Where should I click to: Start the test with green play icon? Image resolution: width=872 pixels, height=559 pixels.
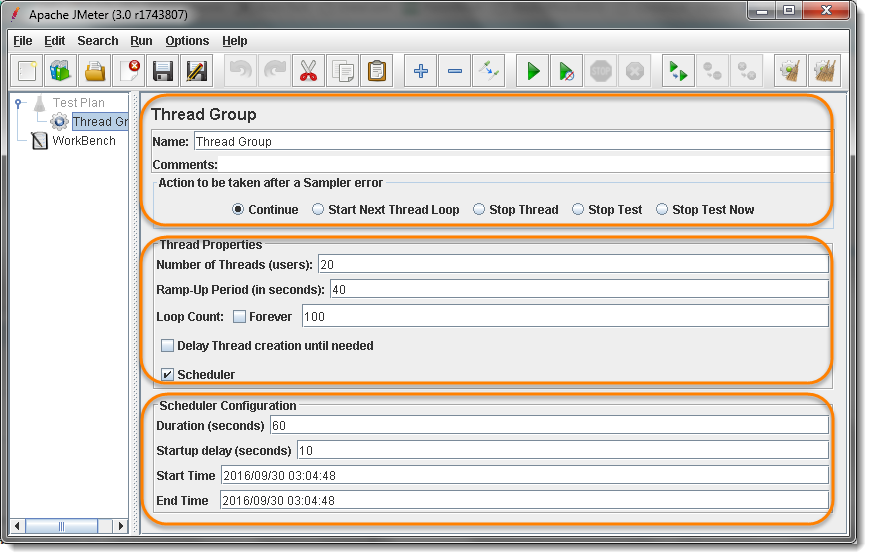pos(533,71)
